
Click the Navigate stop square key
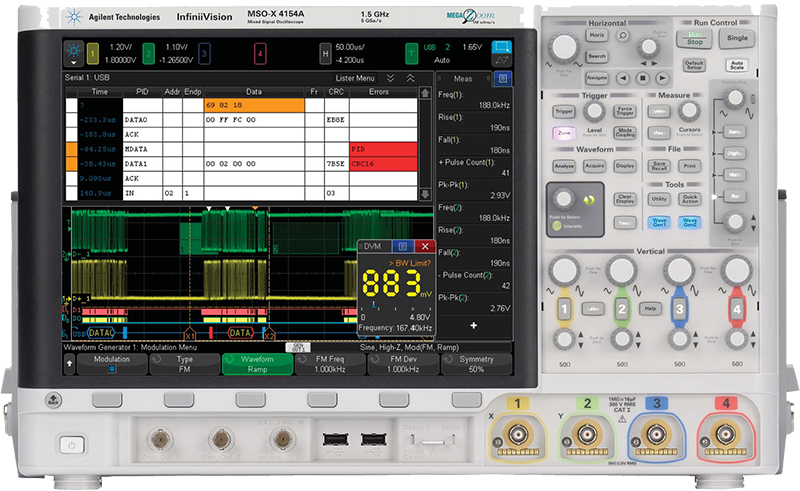pyautogui.click(x=642, y=78)
